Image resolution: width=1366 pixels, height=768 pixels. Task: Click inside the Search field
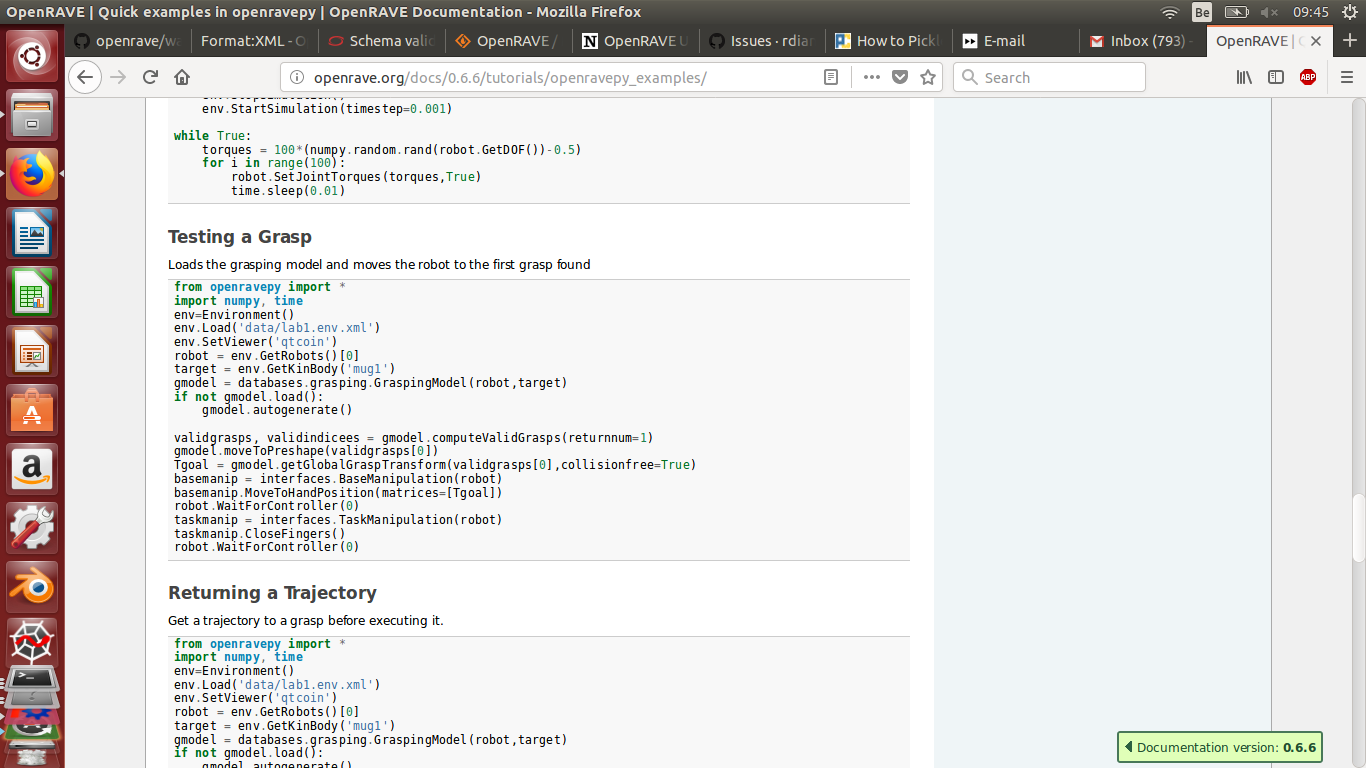pos(1048,77)
